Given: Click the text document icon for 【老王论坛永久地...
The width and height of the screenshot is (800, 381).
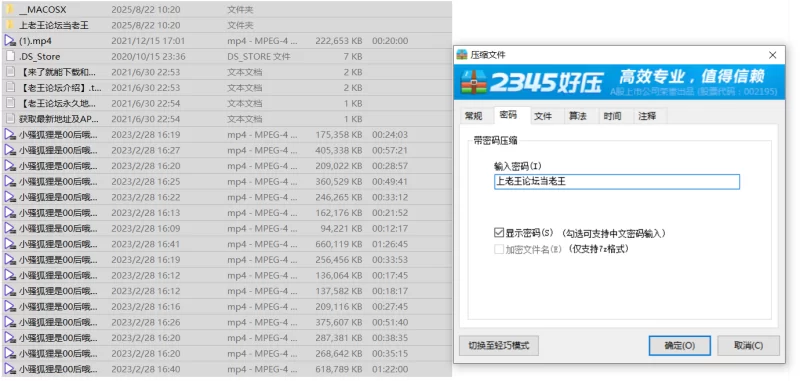Looking at the screenshot, I should click(10, 104).
